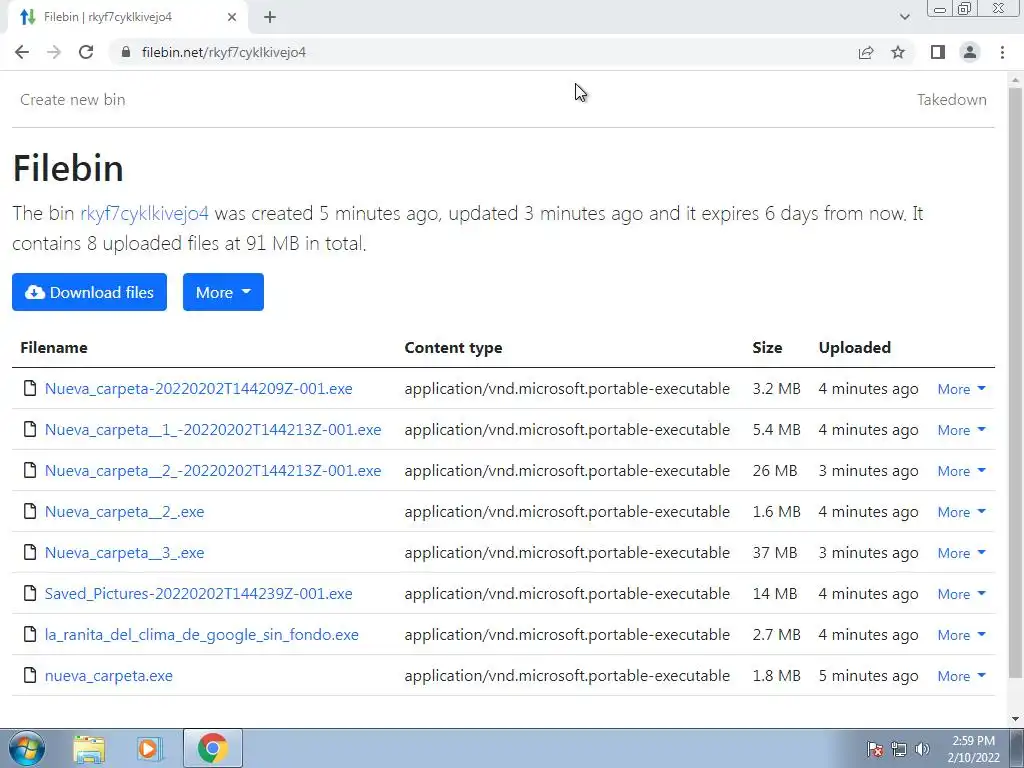
Task: Open the nueva_carpeta.exe file link
Action: pos(108,676)
